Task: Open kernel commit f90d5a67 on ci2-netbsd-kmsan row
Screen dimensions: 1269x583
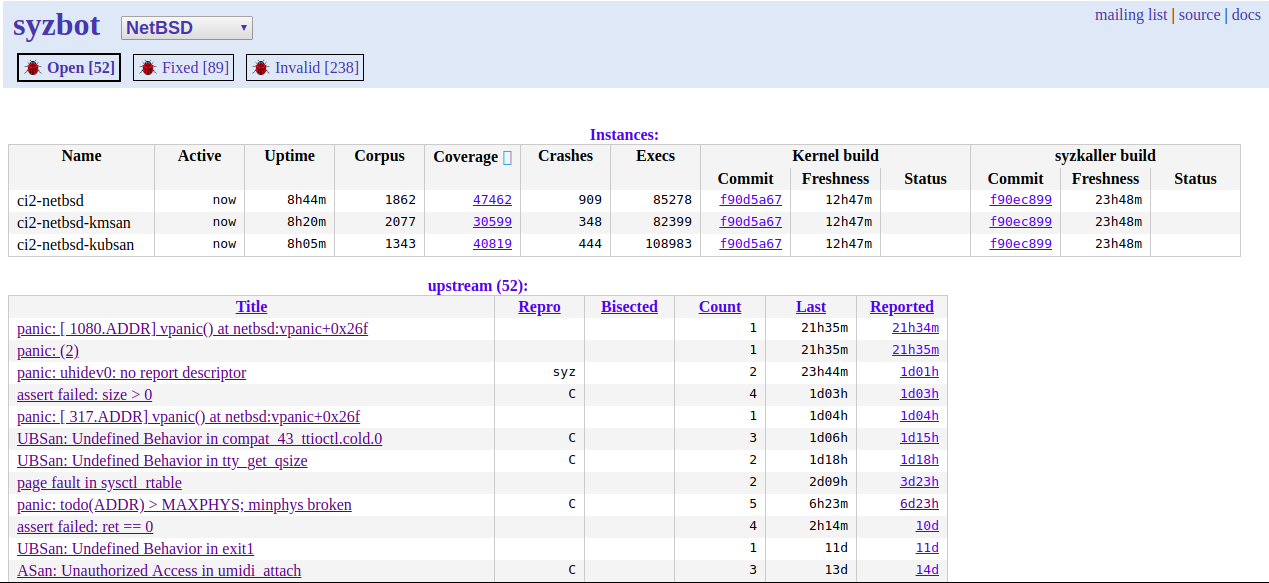Action: pyautogui.click(x=751, y=222)
